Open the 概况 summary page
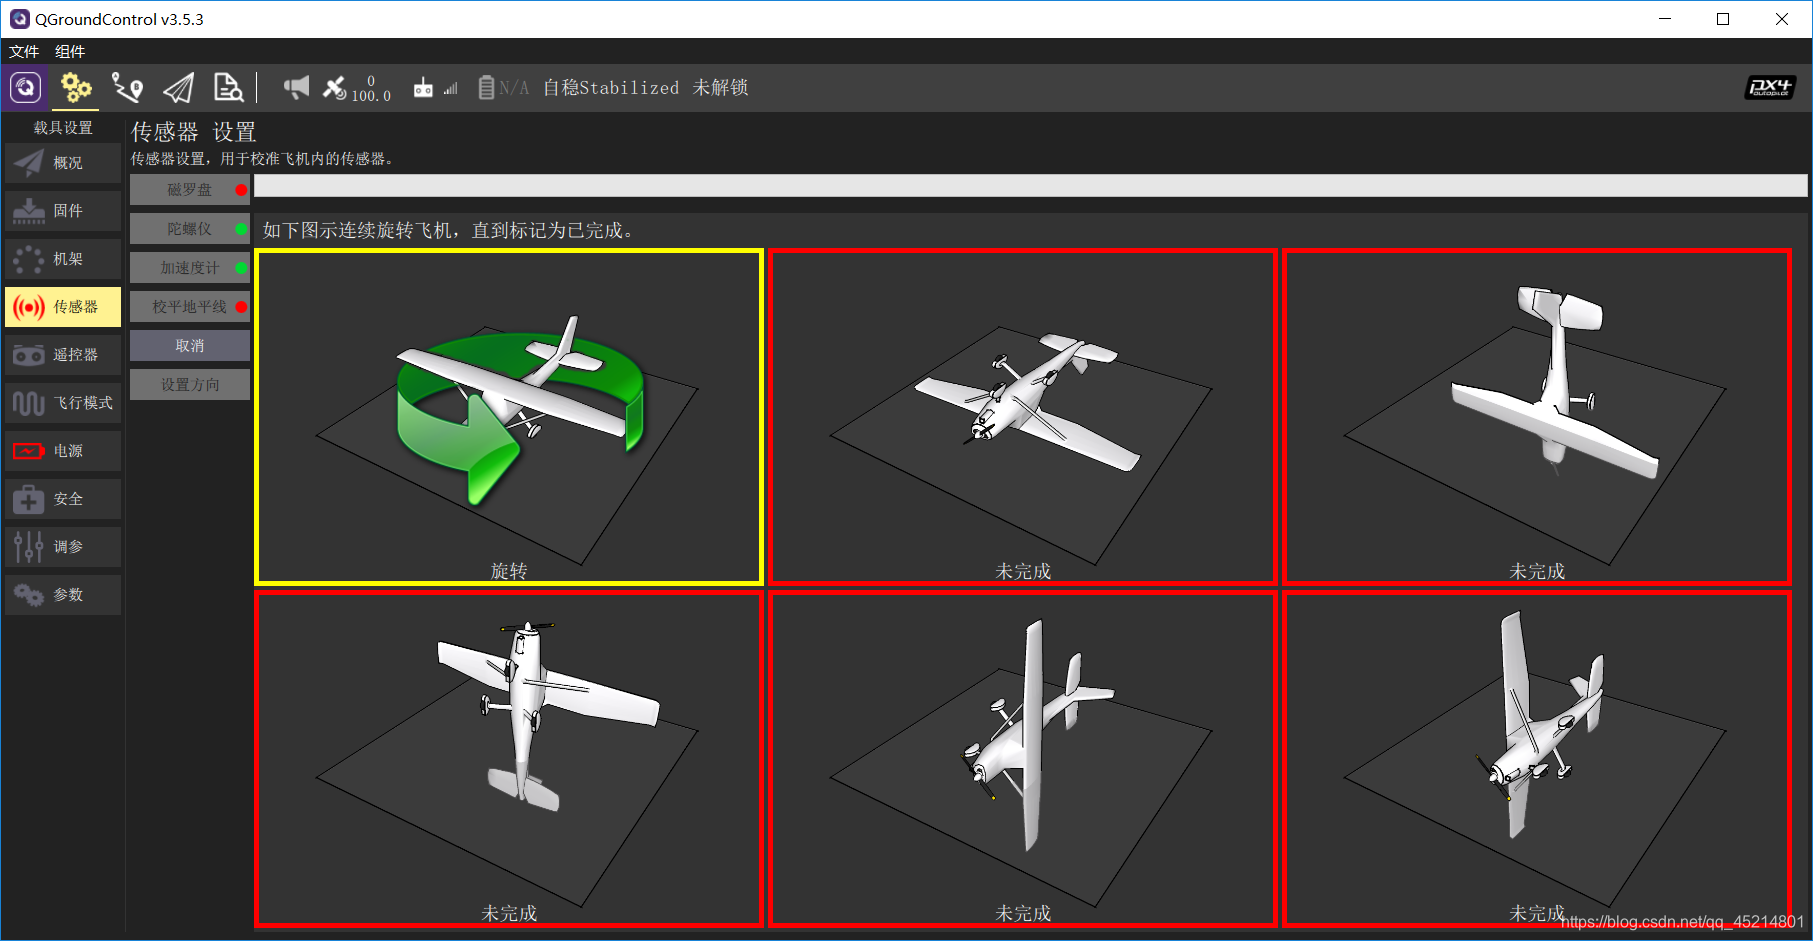 (x=63, y=163)
